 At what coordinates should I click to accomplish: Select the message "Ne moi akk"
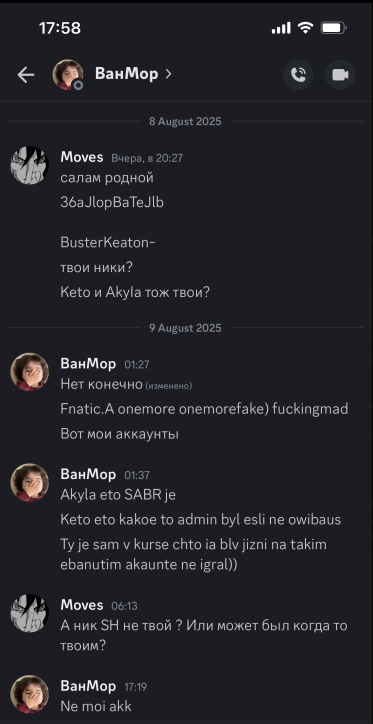point(96,706)
